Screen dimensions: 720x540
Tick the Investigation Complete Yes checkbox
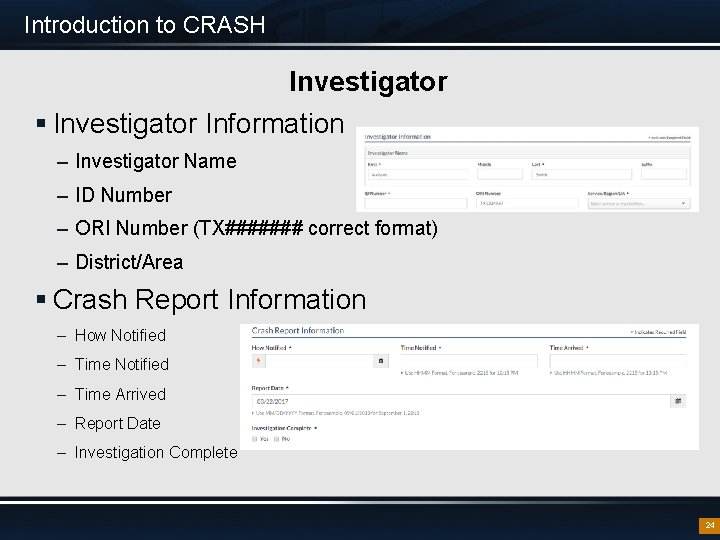click(x=254, y=439)
